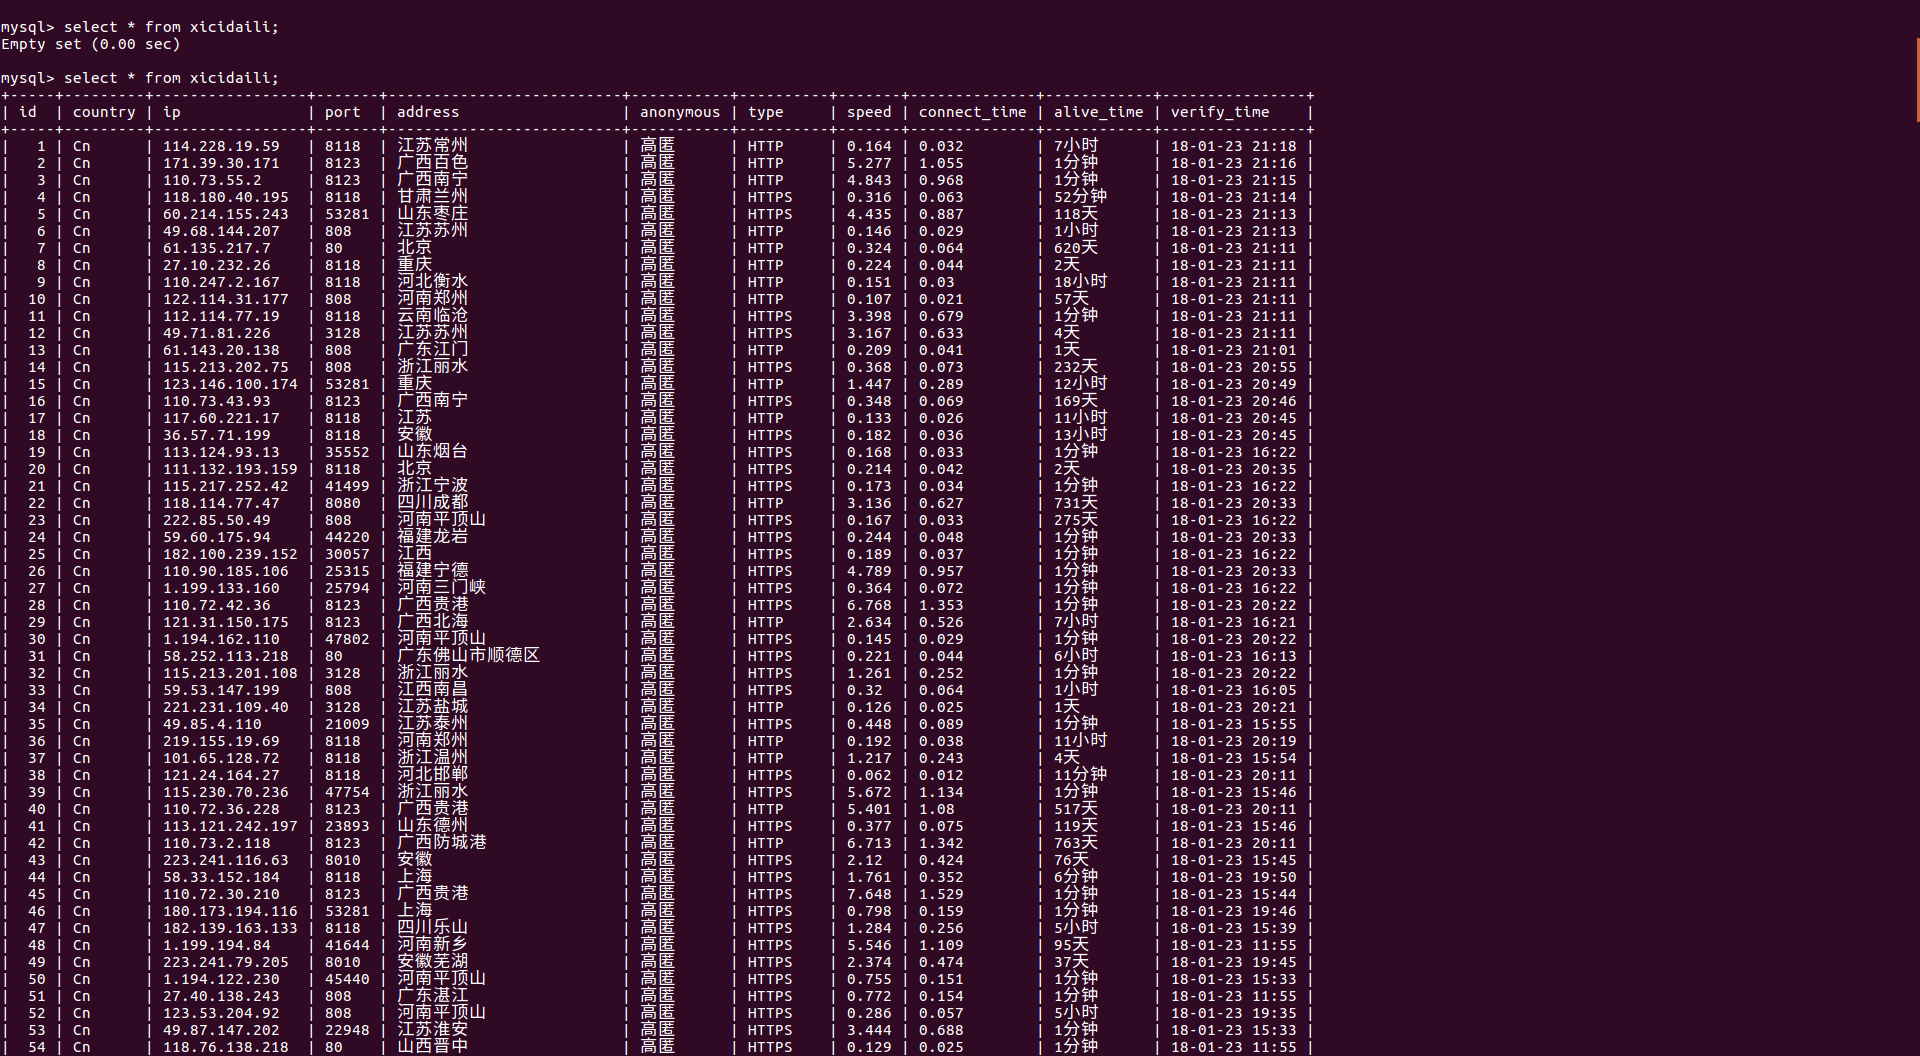Select IP address 60.214.155.243

226,214
